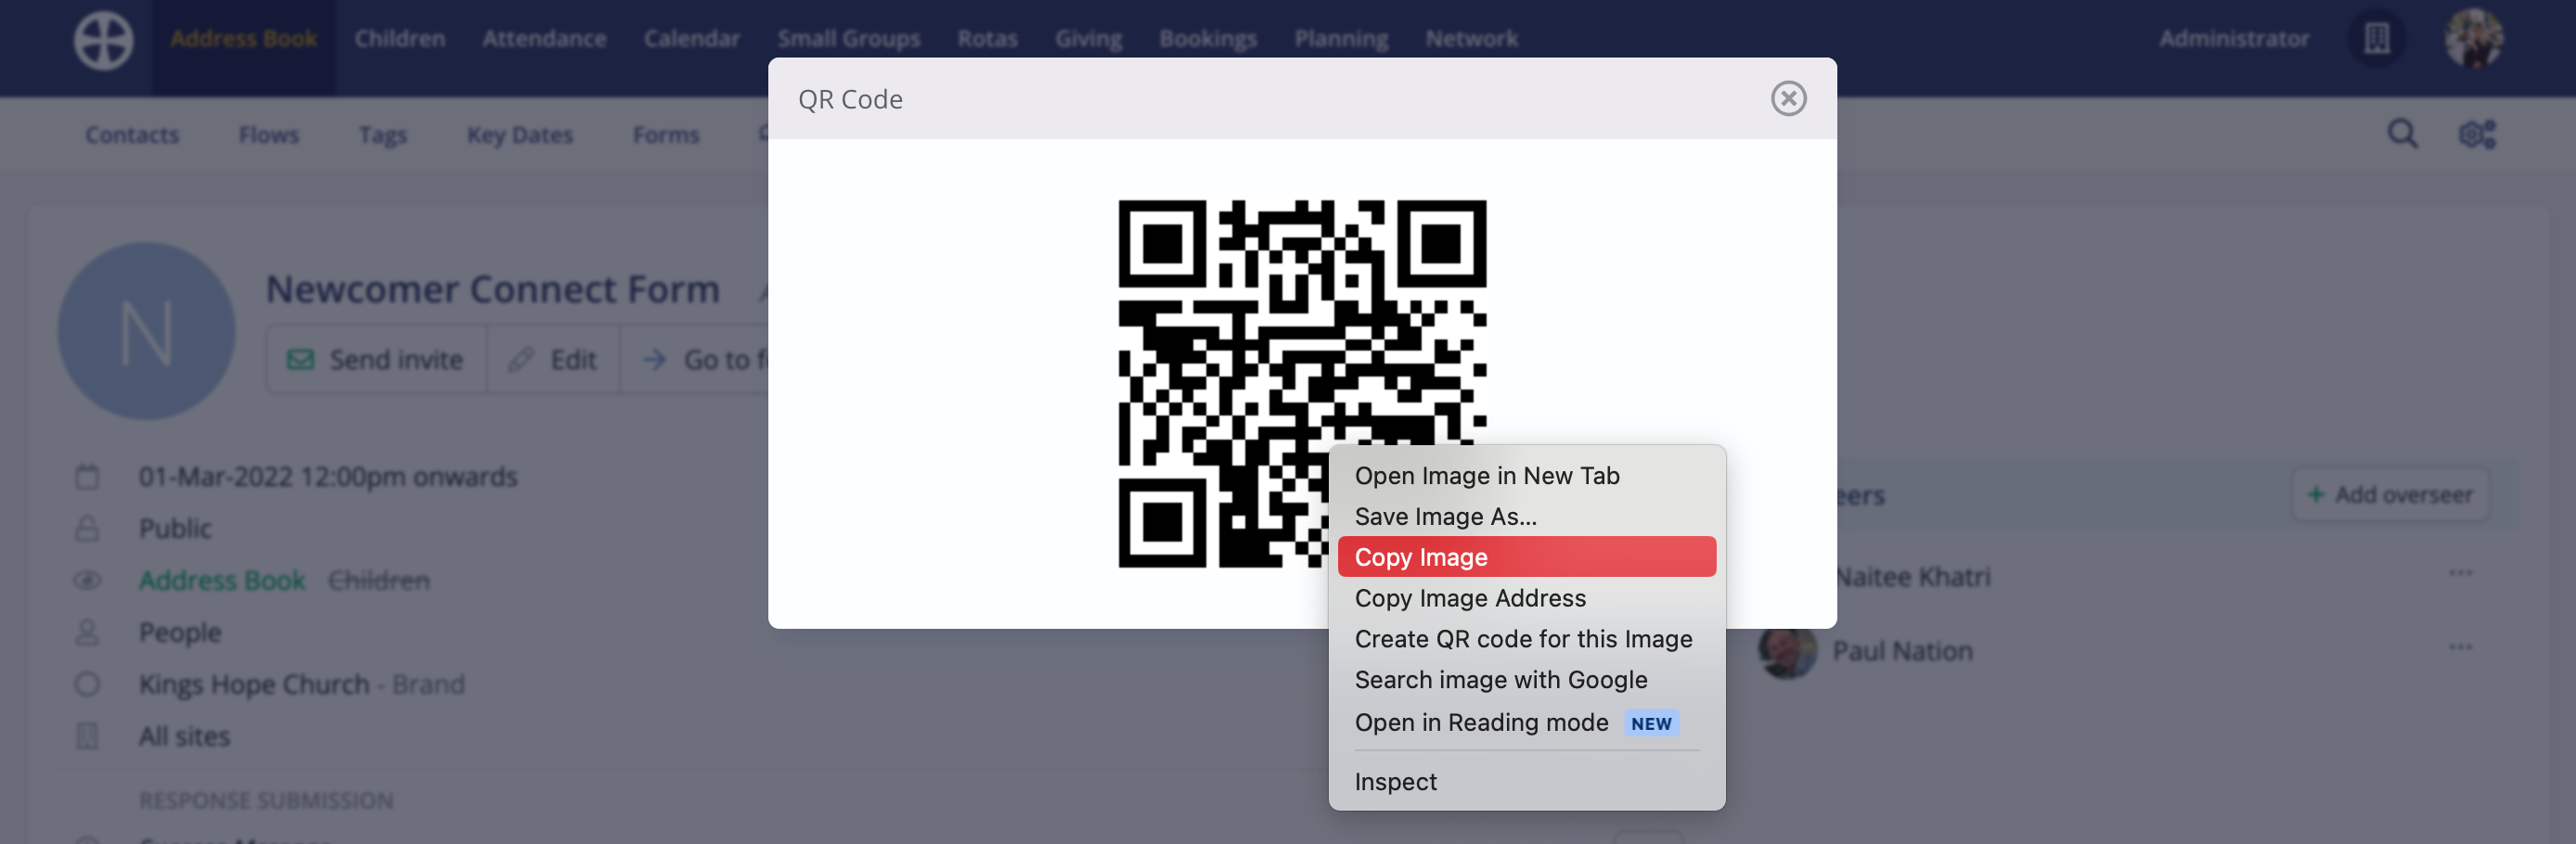Screen dimensions: 2576x844
Task: Click the 01-Mar-2022 12:00pm onwards text
Action: pos(327,476)
